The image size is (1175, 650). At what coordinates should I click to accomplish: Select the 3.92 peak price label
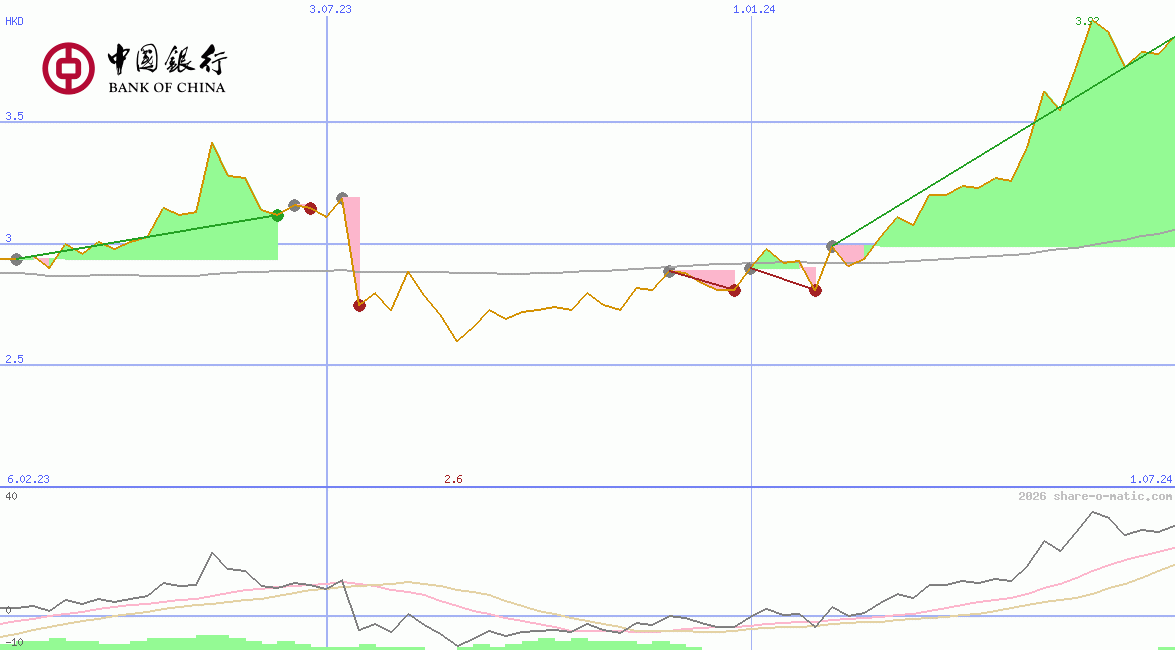pyautogui.click(x=1086, y=20)
